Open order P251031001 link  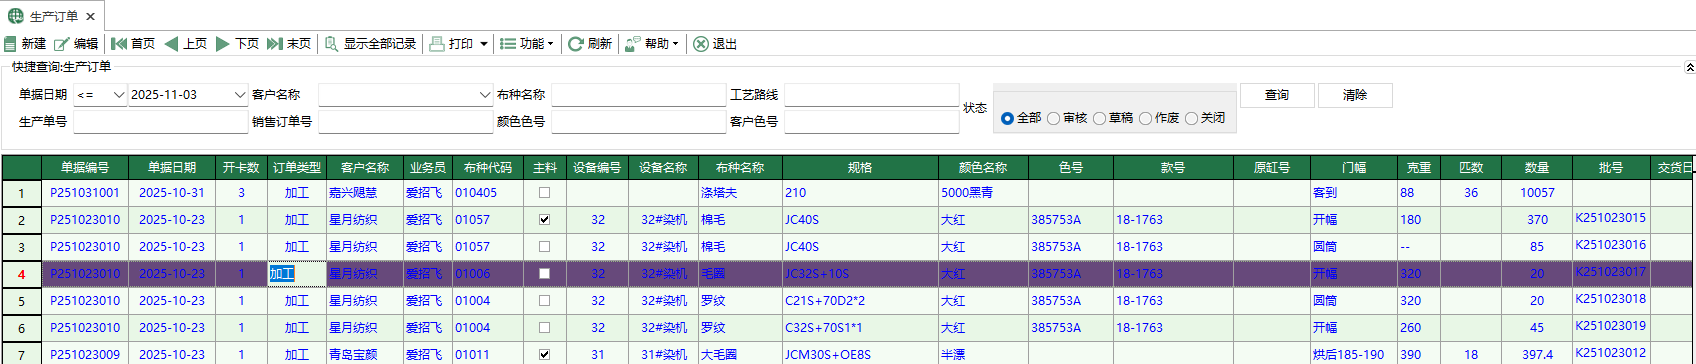85,193
